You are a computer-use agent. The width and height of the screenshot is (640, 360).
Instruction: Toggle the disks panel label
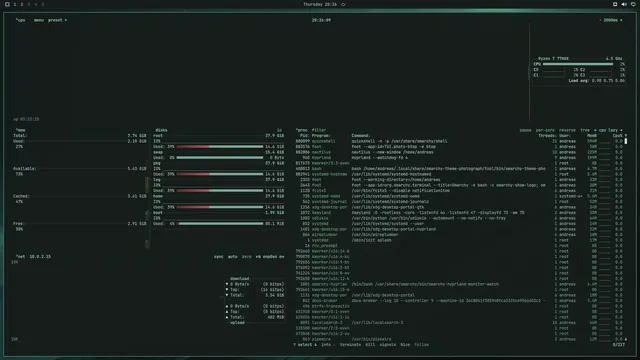pyautogui.click(x=161, y=130)
